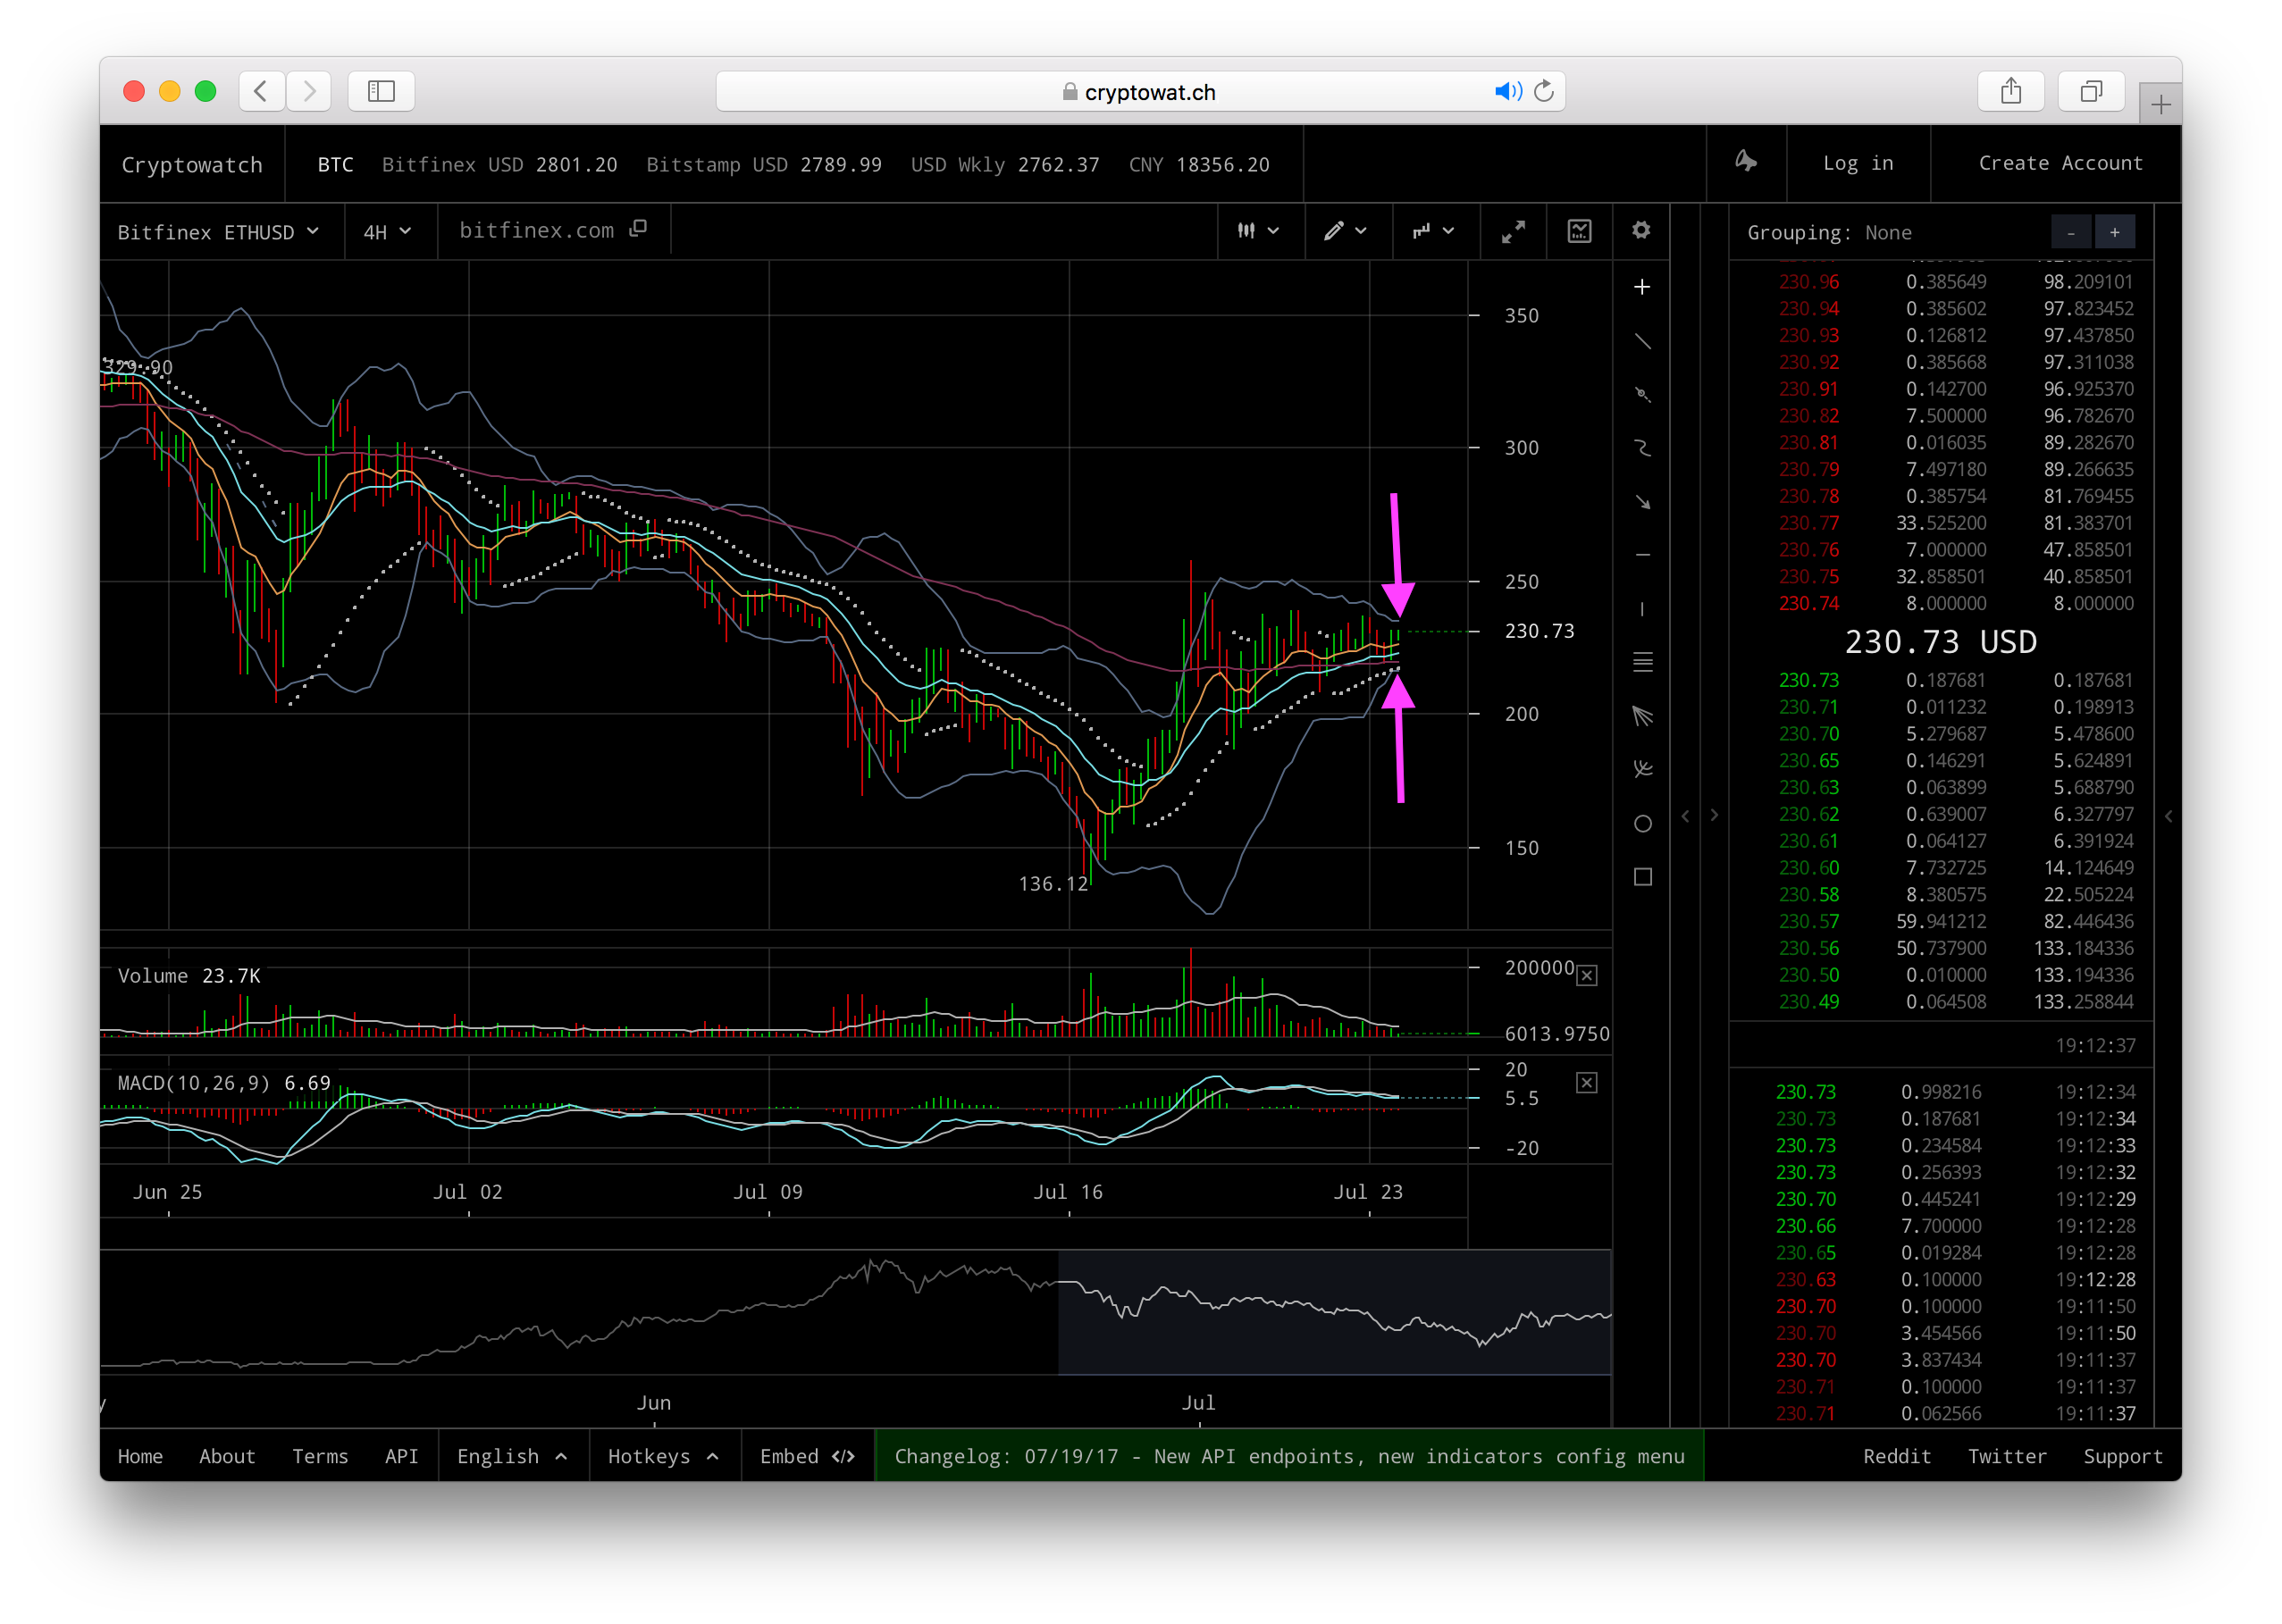Select the trend line drawing tool
The height and width of the screenshot is (1624, 2282).
[1642, 342]
